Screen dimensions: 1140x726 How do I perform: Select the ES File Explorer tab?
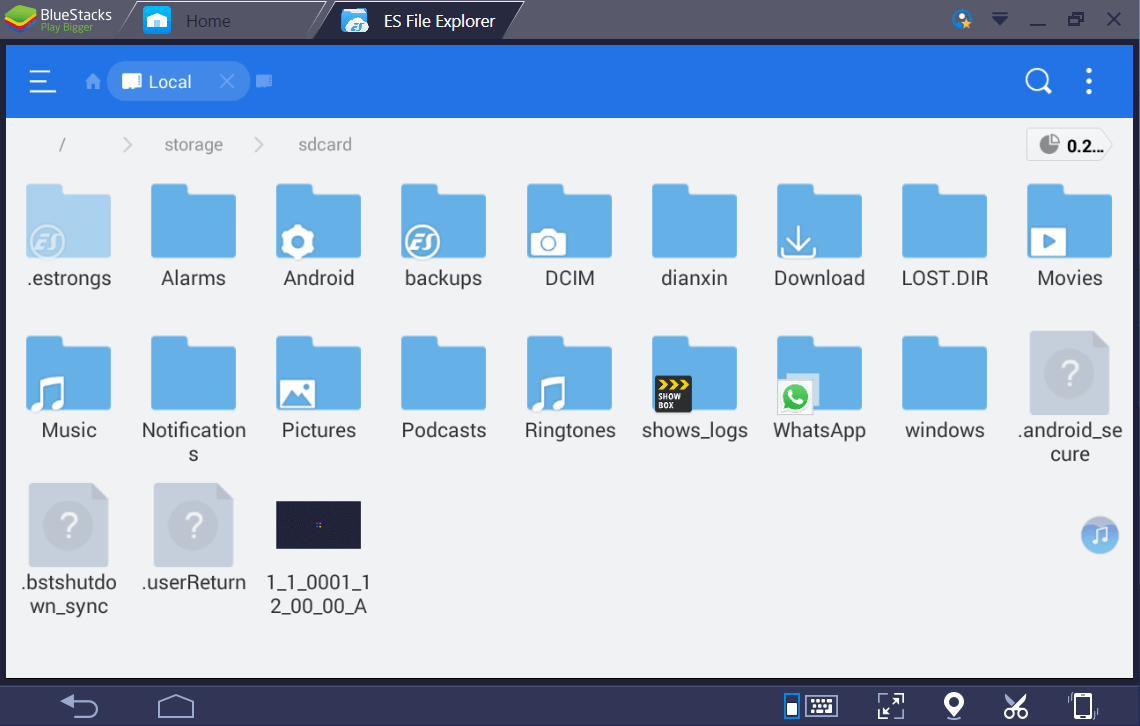420,20
